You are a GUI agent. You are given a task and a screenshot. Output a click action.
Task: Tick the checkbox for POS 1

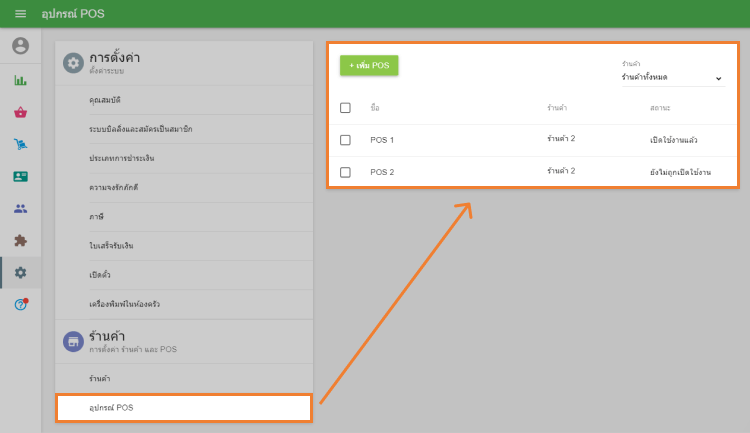pos(345,140)
